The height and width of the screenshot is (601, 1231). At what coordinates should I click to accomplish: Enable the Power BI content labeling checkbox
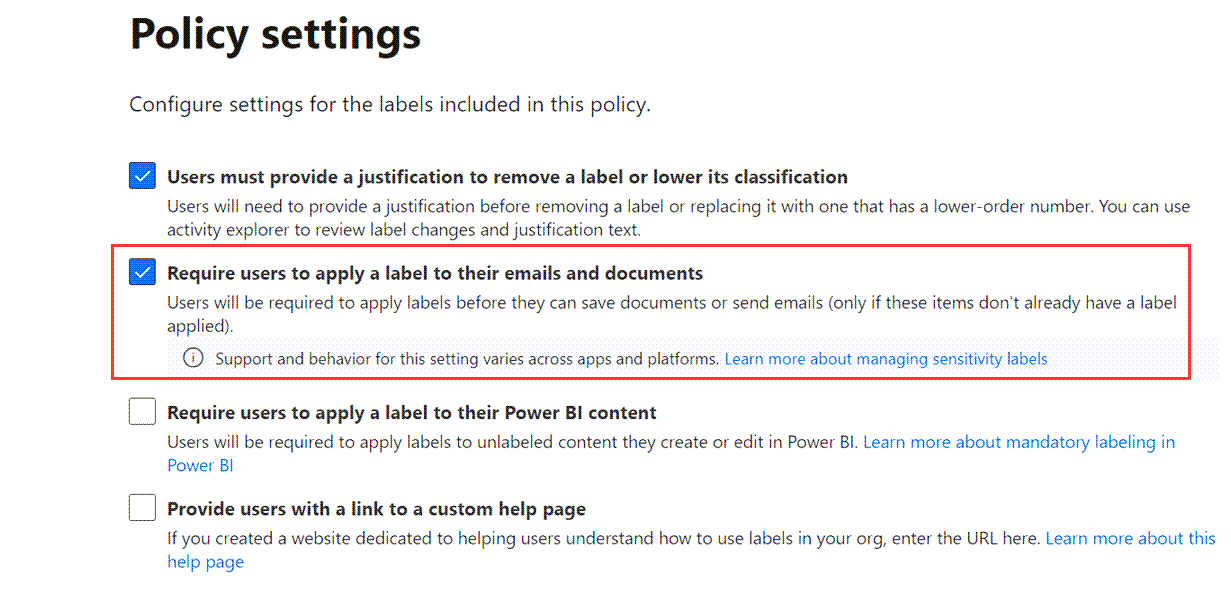click(142, 412)
